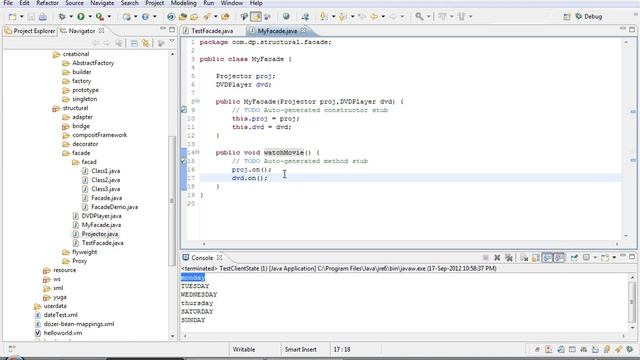Image resolution: width=640 pixels, height=360 pixels.
Task: Click the Open Type toolbar icon
Action: click(x=182, y=17)
